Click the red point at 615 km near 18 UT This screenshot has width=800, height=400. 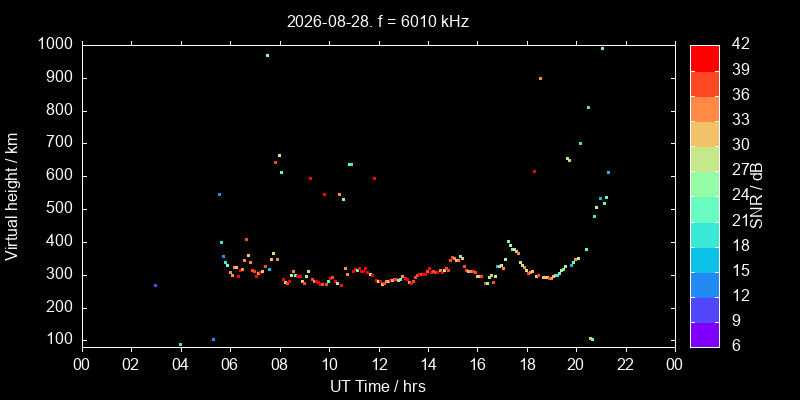(534, 171)
